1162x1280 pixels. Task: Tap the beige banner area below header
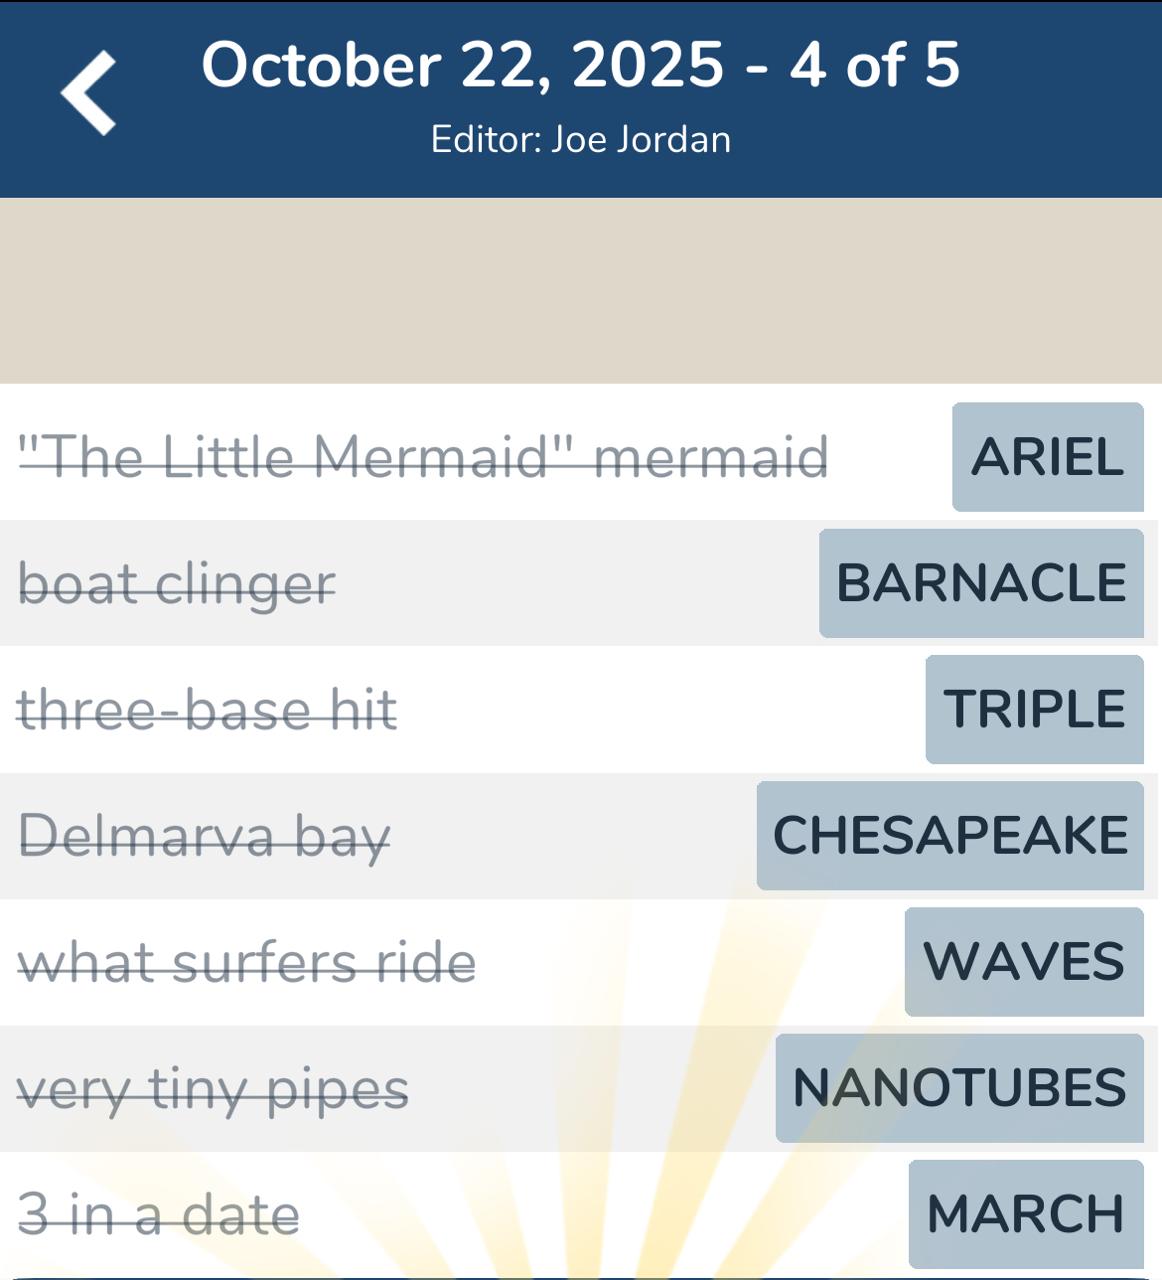[580, 290]
